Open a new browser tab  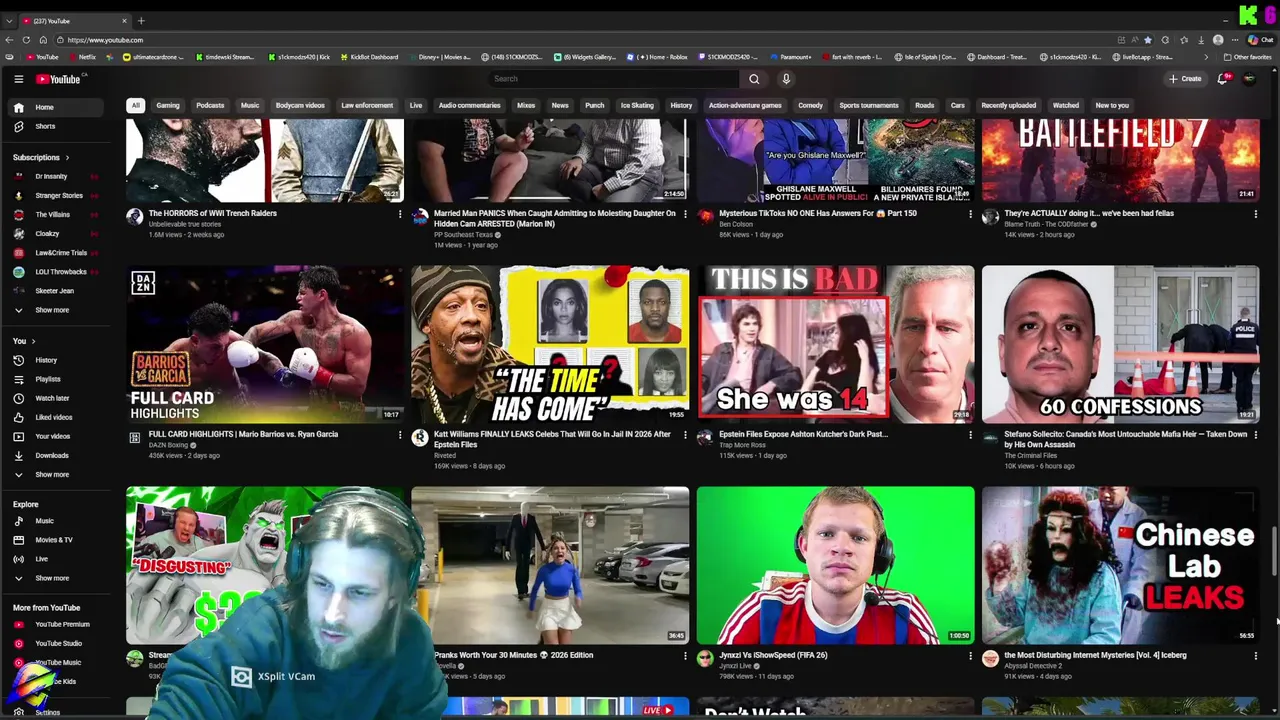tap(141, 20)
